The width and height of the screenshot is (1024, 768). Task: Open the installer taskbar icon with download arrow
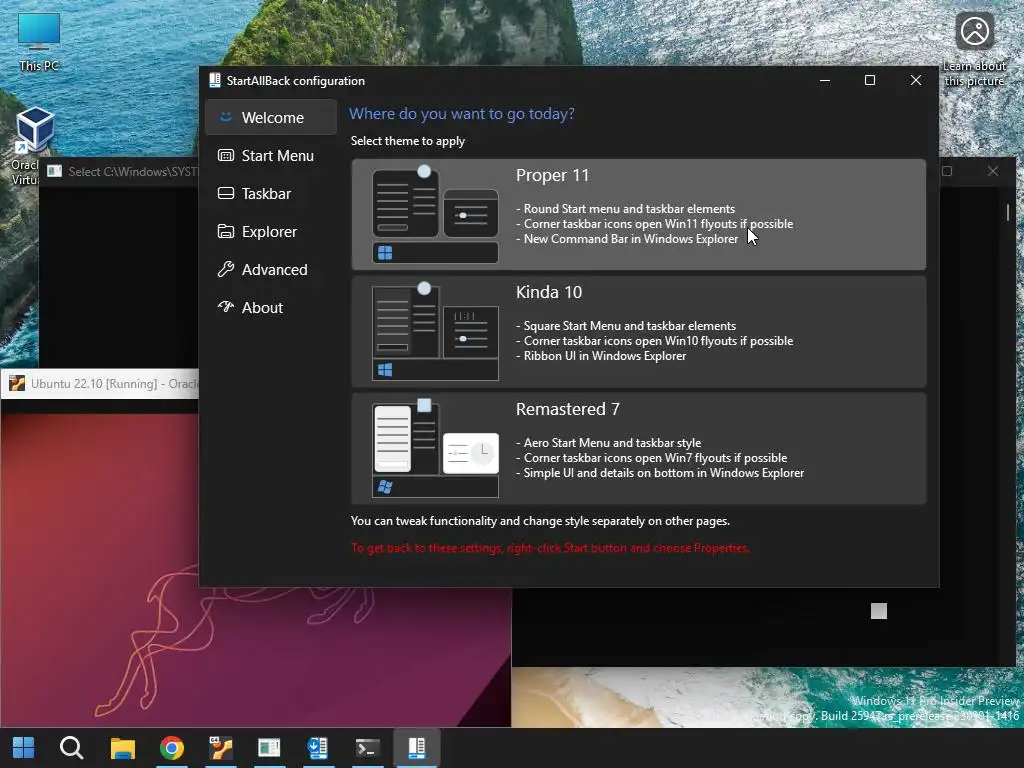point(318,748)
